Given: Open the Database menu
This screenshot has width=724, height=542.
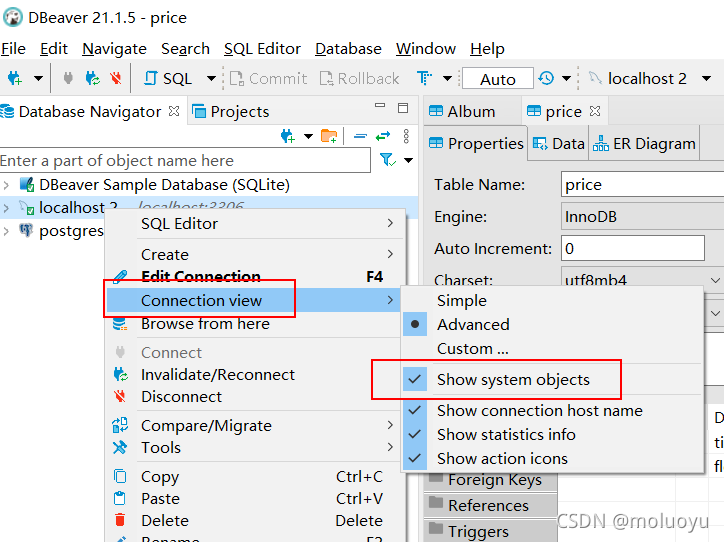Looking at the screenshot, I should tap(348, 48).
